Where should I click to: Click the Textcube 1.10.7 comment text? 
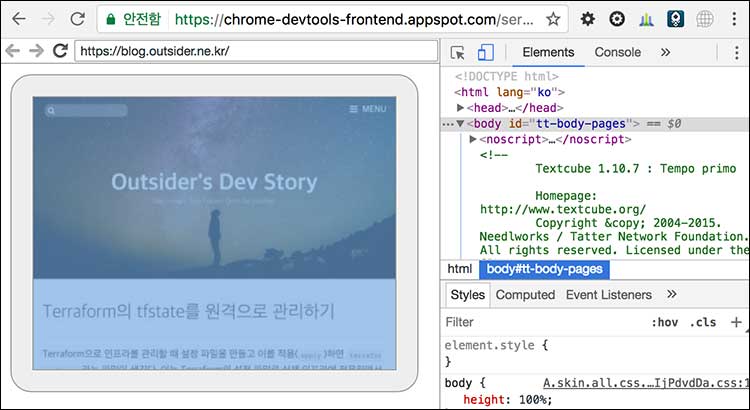click(x=636, y=168)
